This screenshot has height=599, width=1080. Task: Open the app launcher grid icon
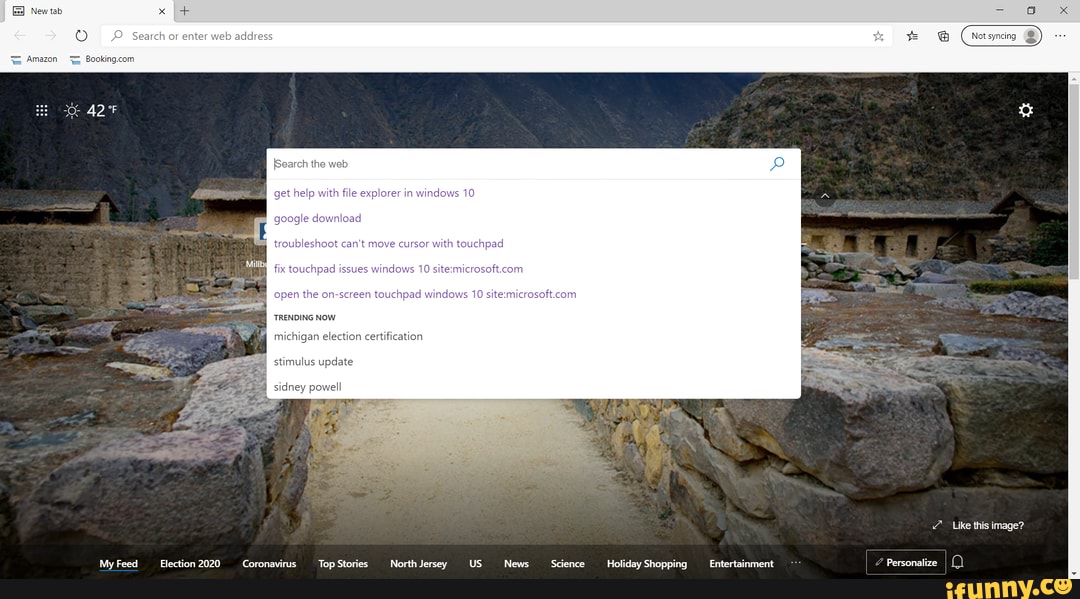coord(41,110)
